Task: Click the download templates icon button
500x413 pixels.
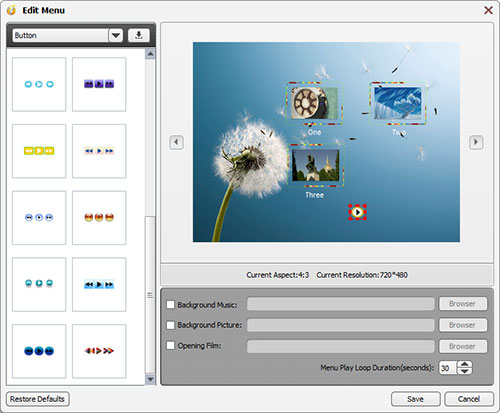Action: [x=139, y=35]
